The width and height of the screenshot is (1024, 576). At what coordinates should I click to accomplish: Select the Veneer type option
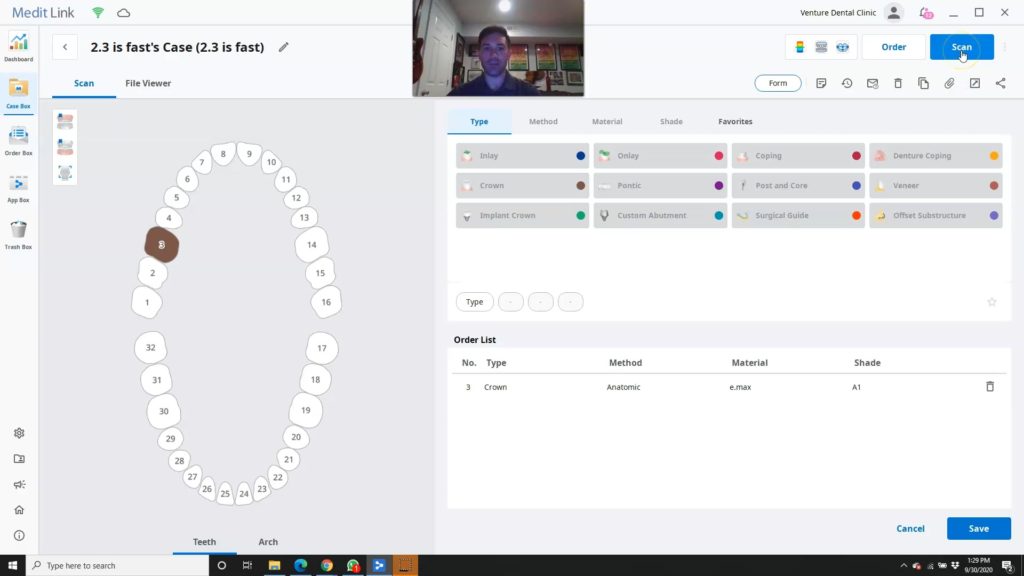[935, 185]
